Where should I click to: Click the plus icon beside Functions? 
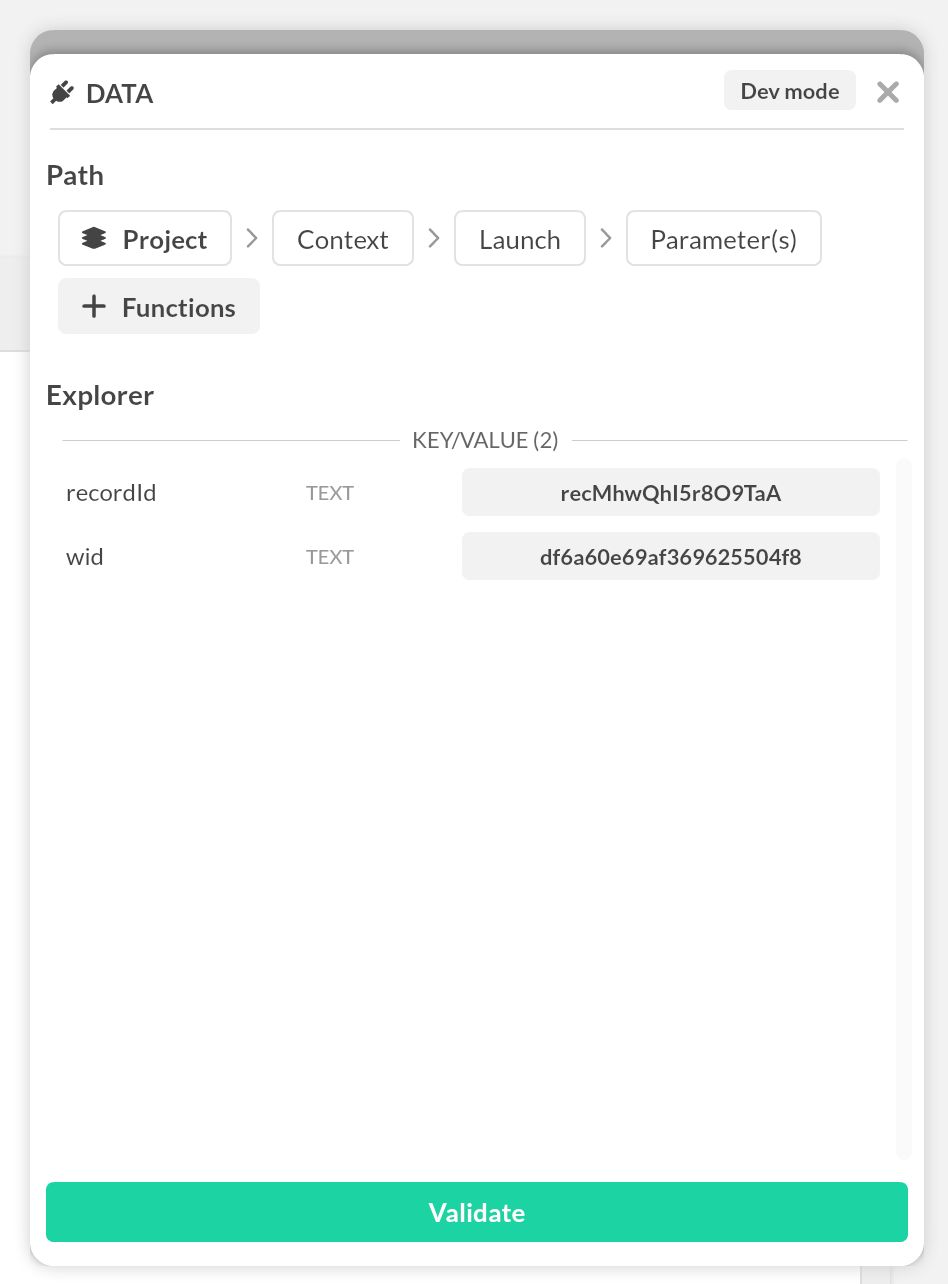point(94,306)
